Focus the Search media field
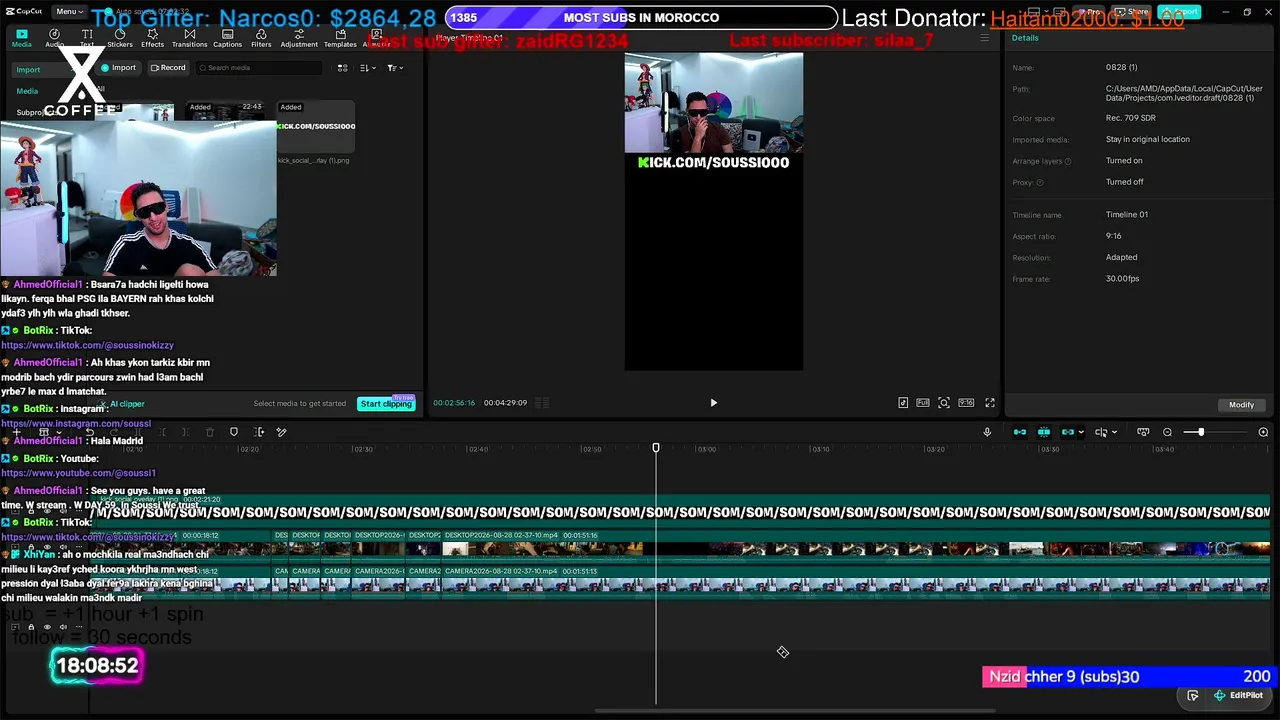The height and width of the screenshot is (720, 1280). [x=259, y=68]
